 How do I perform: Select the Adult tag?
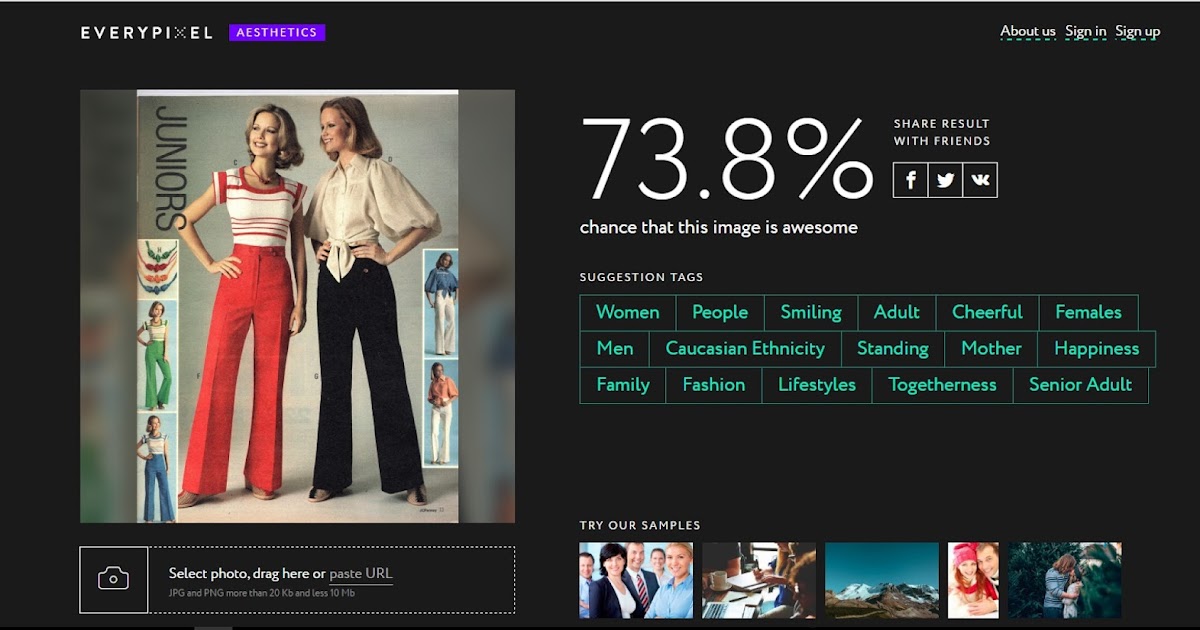pyautogui.click(x=897, y=312)
